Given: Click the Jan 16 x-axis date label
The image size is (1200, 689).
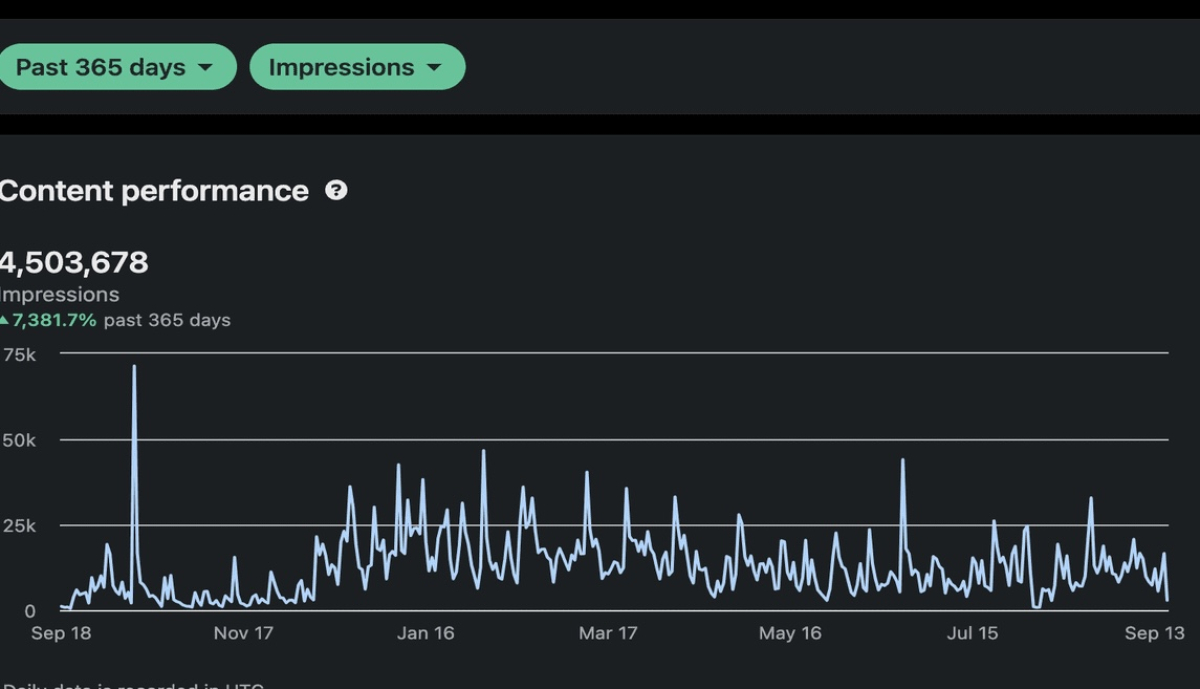Looking at the screenshot, I should pos(425,633).
